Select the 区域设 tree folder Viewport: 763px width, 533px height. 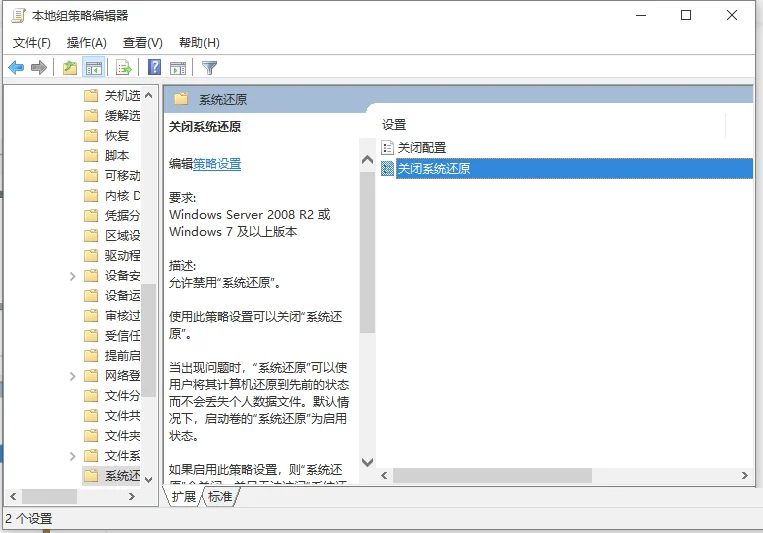click(111, 236)
